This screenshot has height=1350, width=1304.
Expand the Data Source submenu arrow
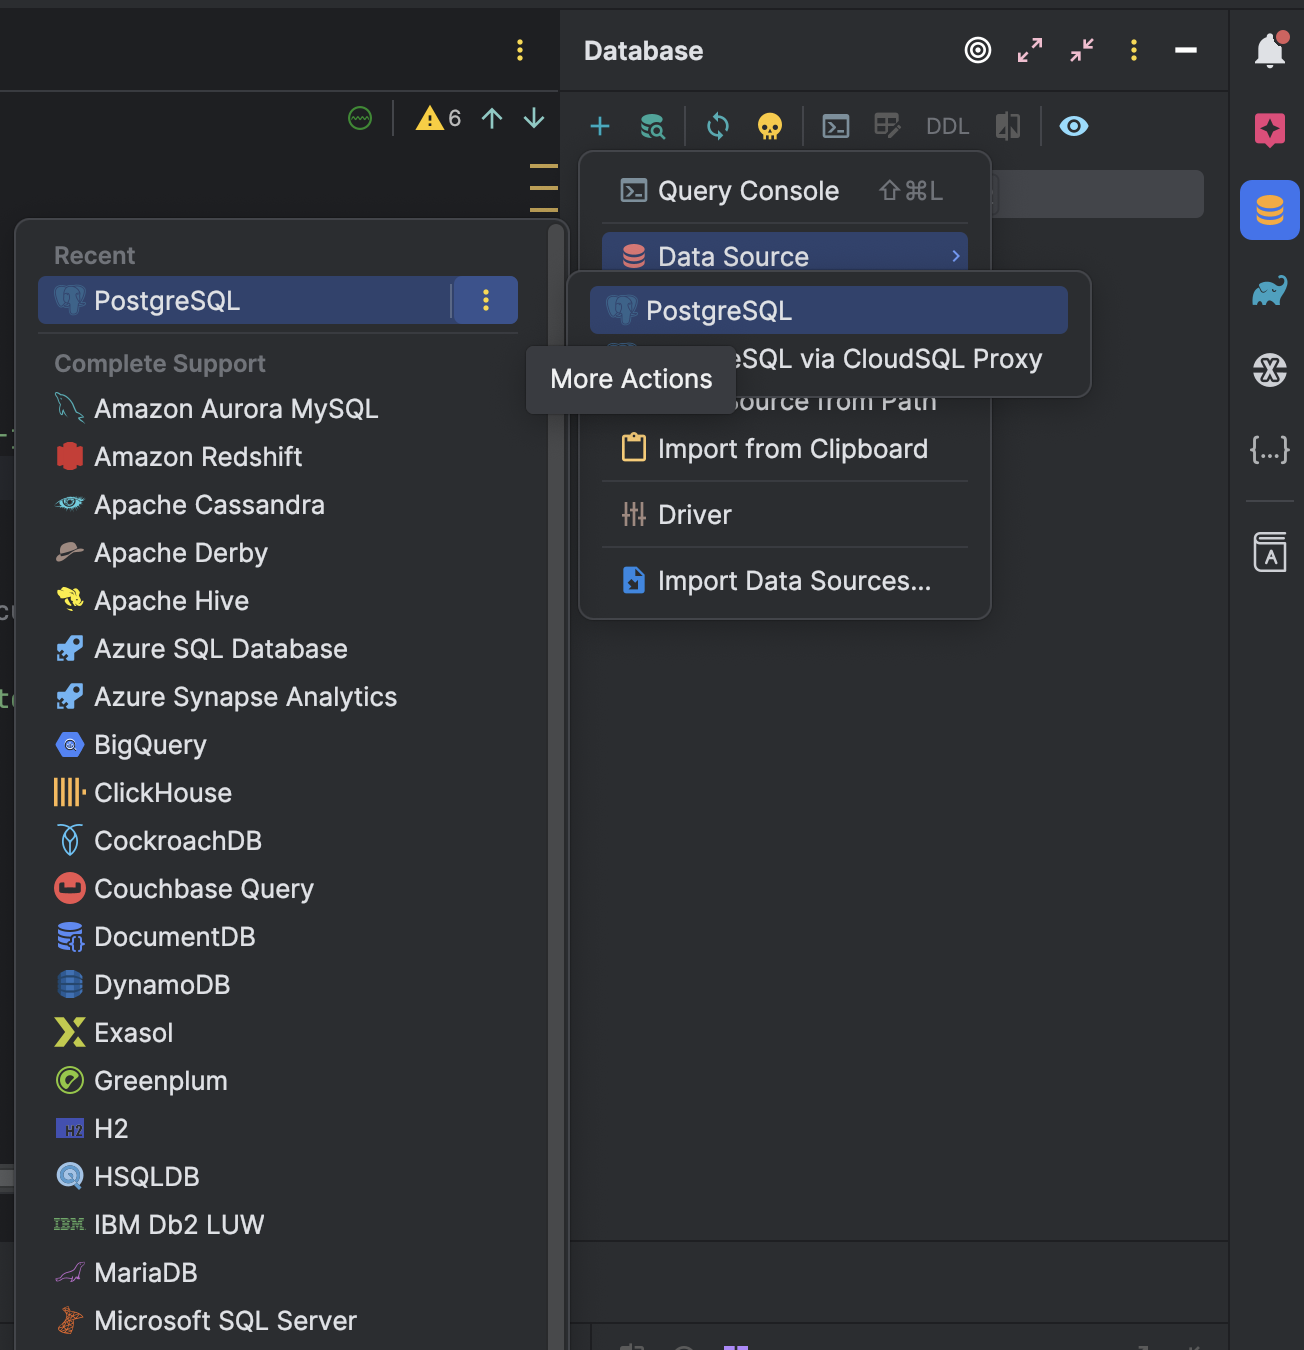(956, 256)
